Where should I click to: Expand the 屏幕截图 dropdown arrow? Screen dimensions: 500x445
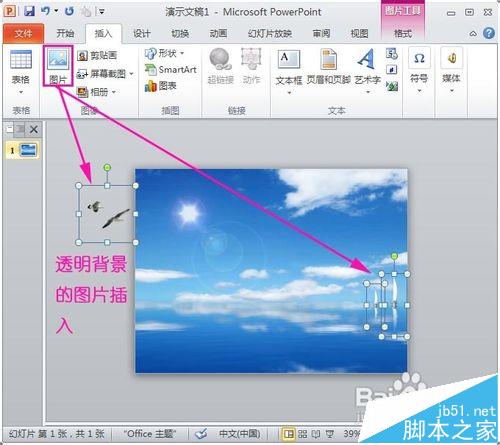pos(131,73)
